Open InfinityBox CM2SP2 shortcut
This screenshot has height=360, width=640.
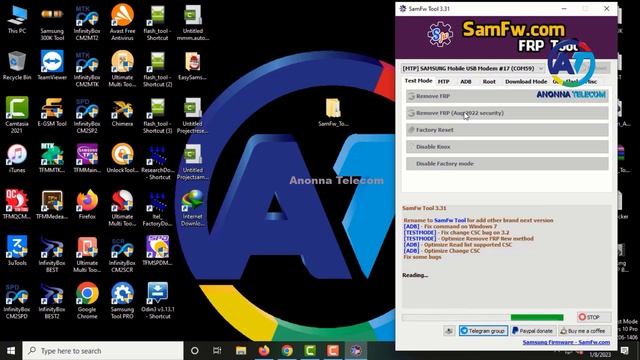(87, 115)
